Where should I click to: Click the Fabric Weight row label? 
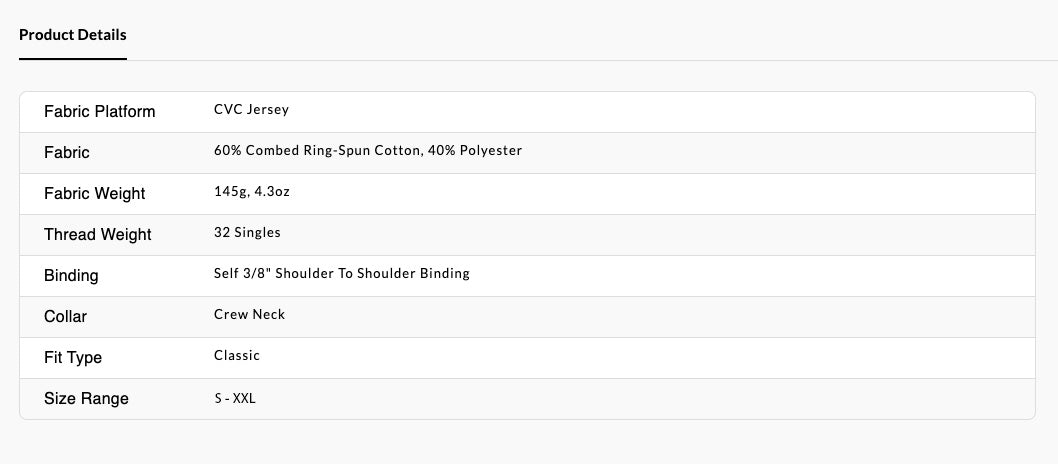(x=95, y=194)
